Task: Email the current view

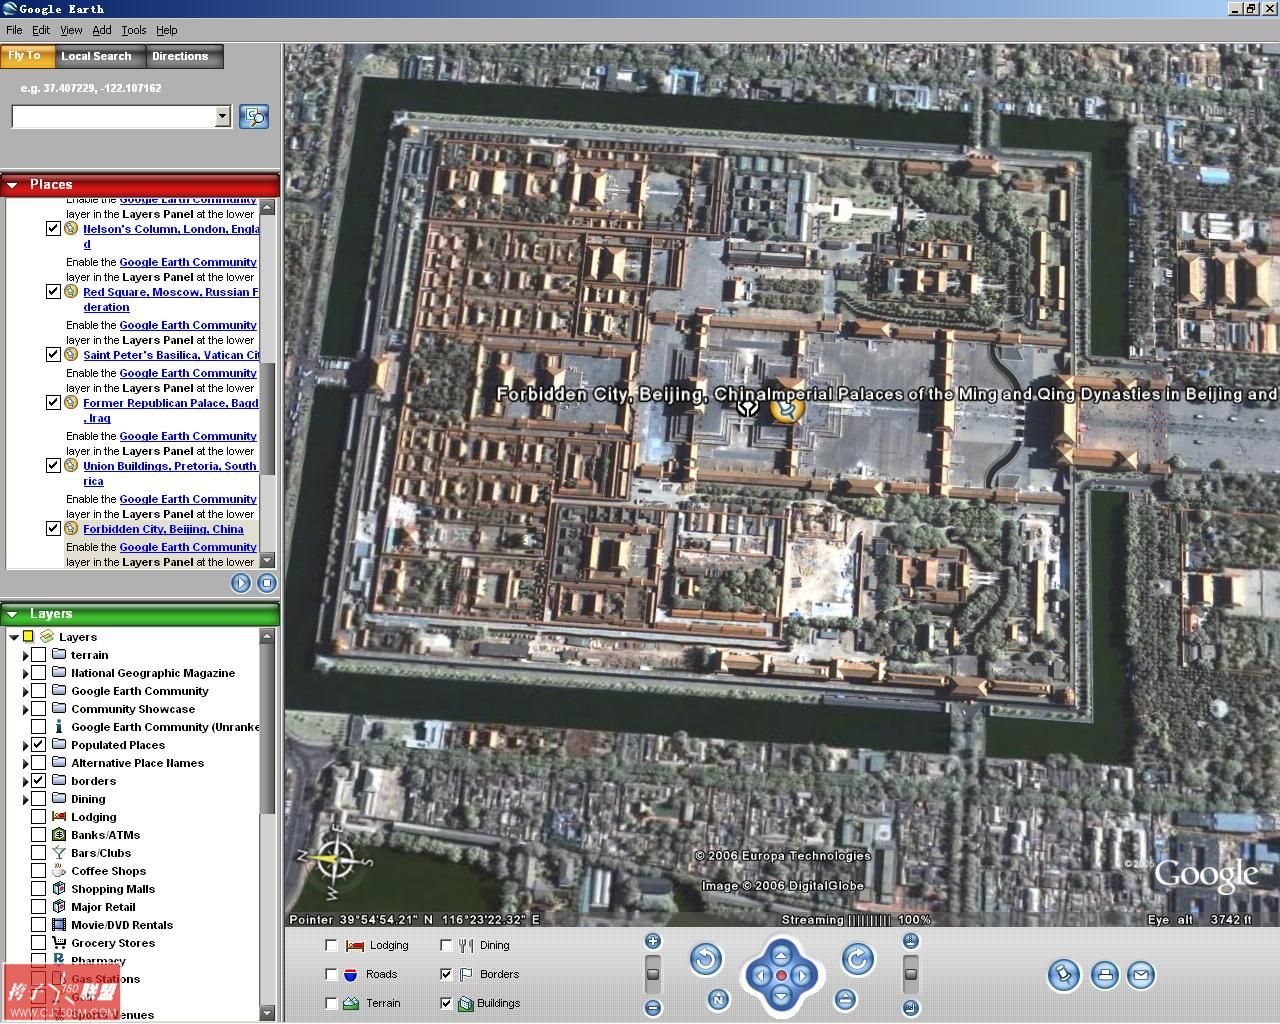Action: (x=1141, y=975)
